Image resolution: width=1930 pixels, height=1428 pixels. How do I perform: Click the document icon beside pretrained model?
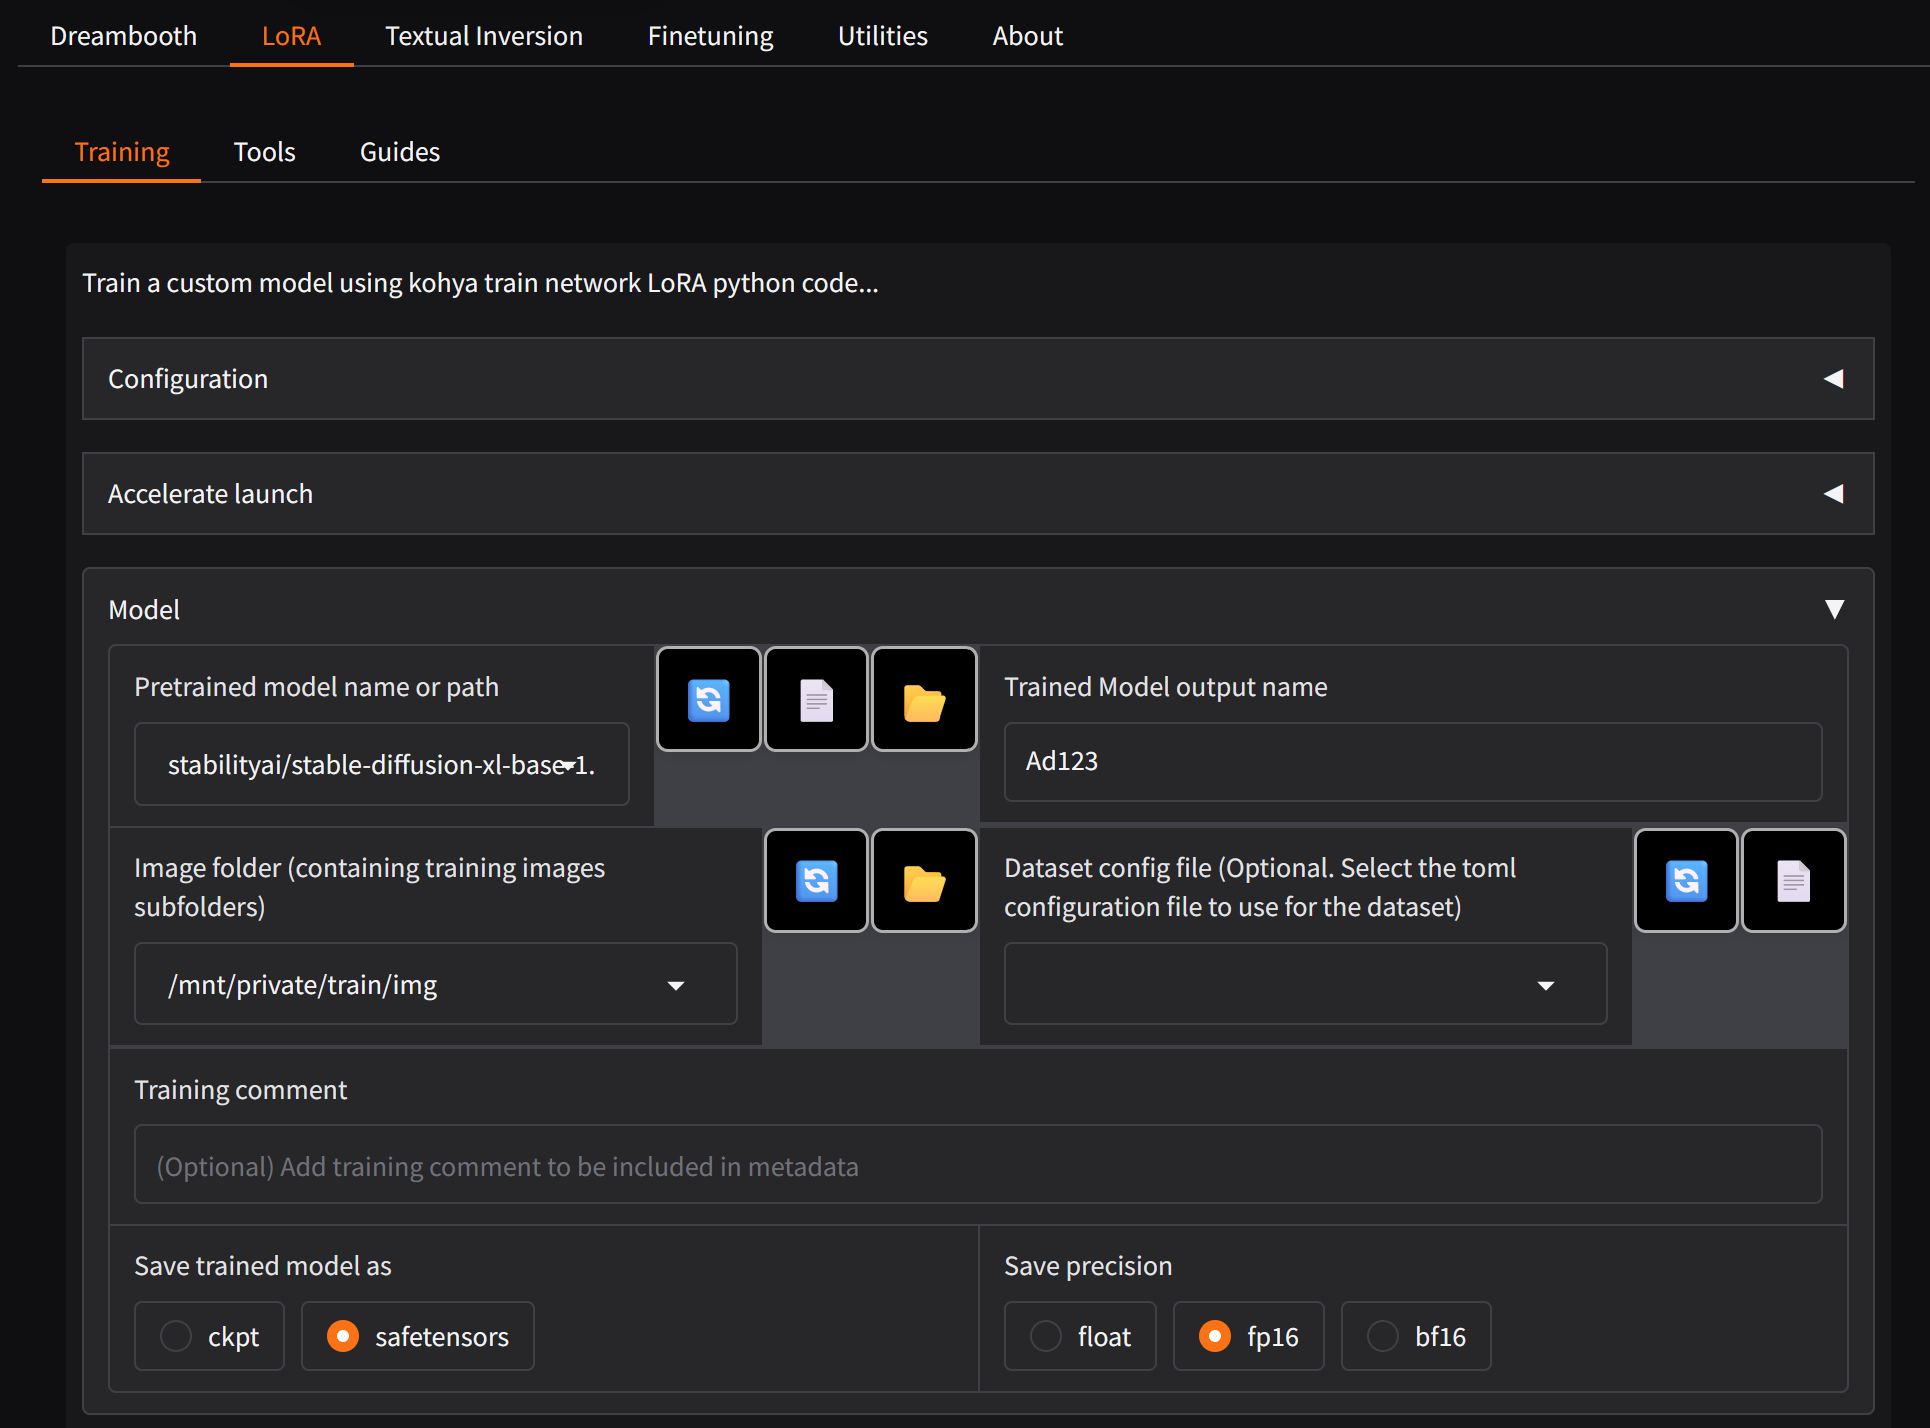[816, 700]
